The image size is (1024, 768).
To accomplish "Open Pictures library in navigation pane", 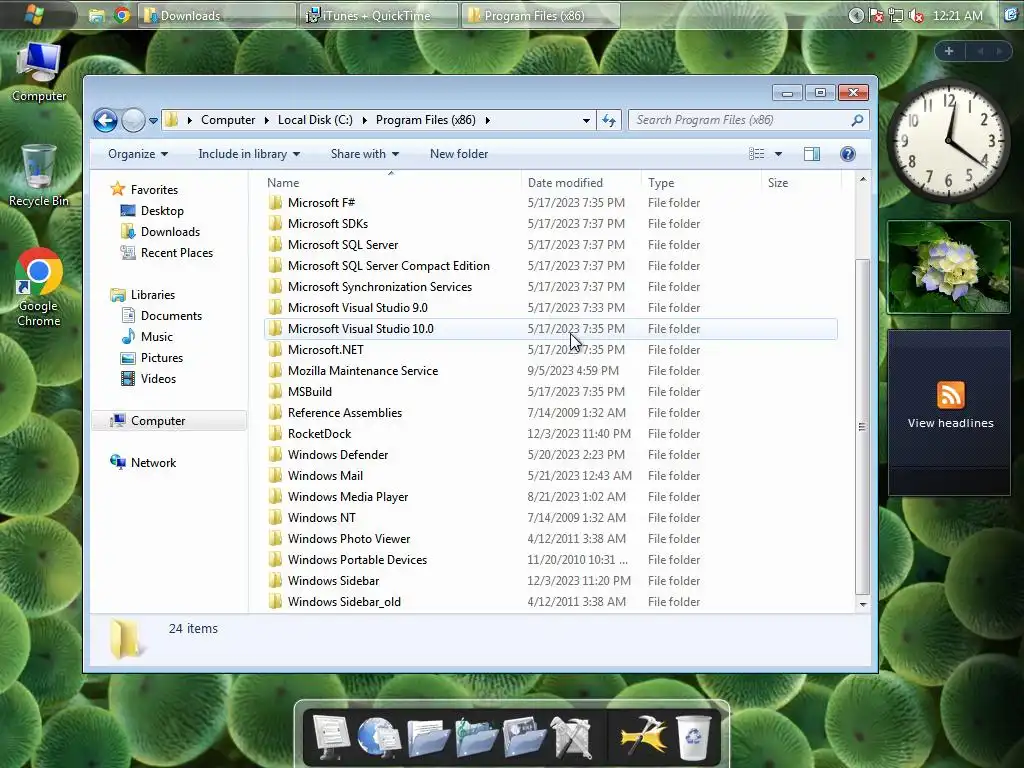I will point(161,358).
